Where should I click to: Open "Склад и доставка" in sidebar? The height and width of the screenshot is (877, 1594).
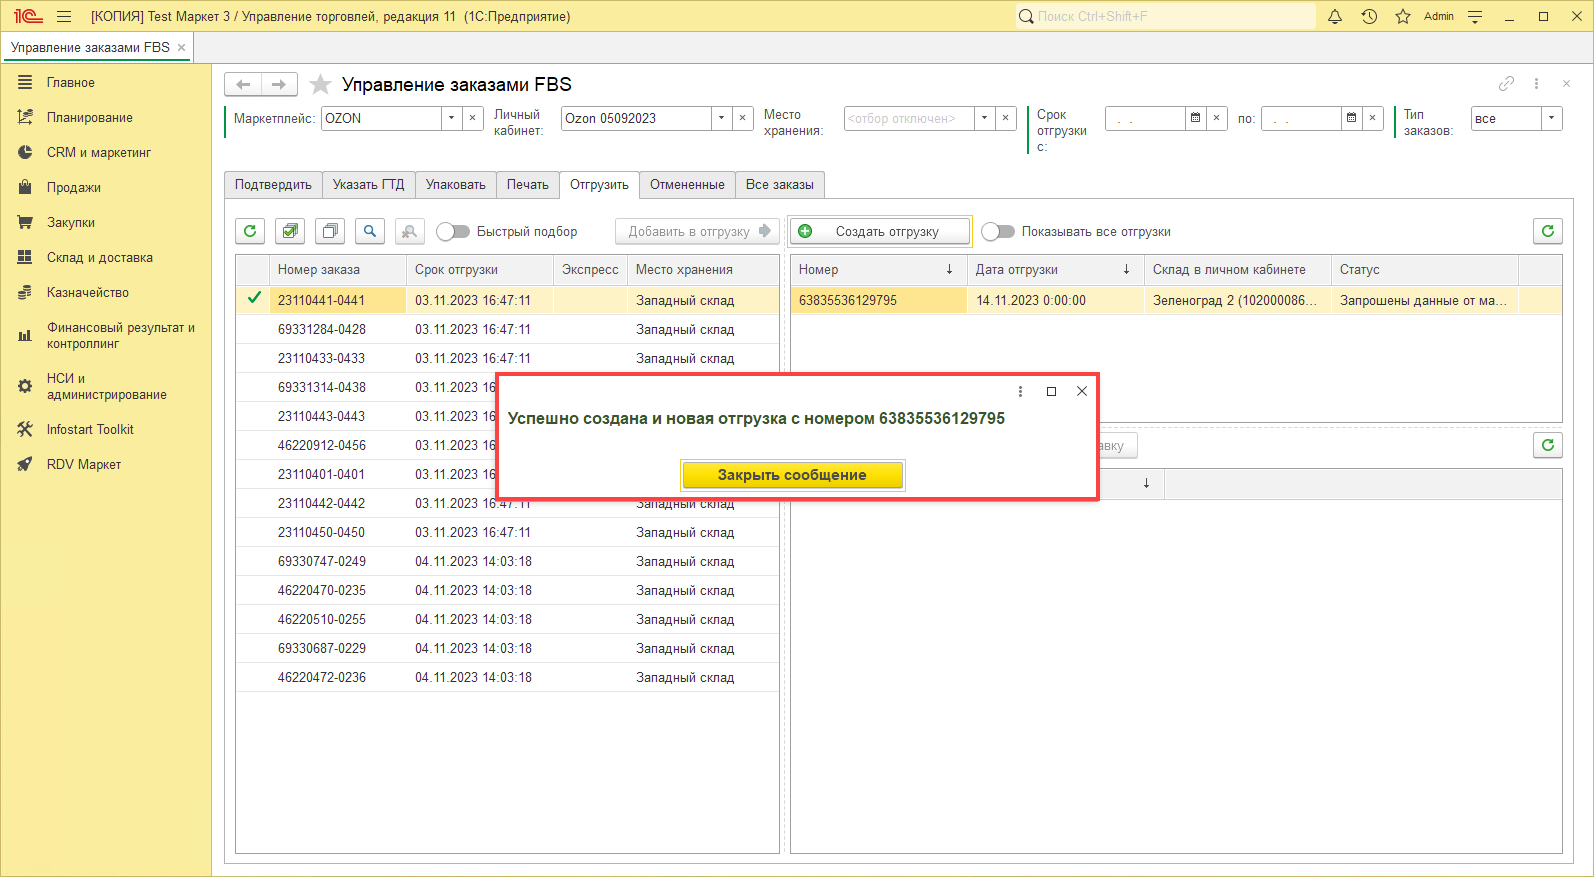(x=99, y=257)
